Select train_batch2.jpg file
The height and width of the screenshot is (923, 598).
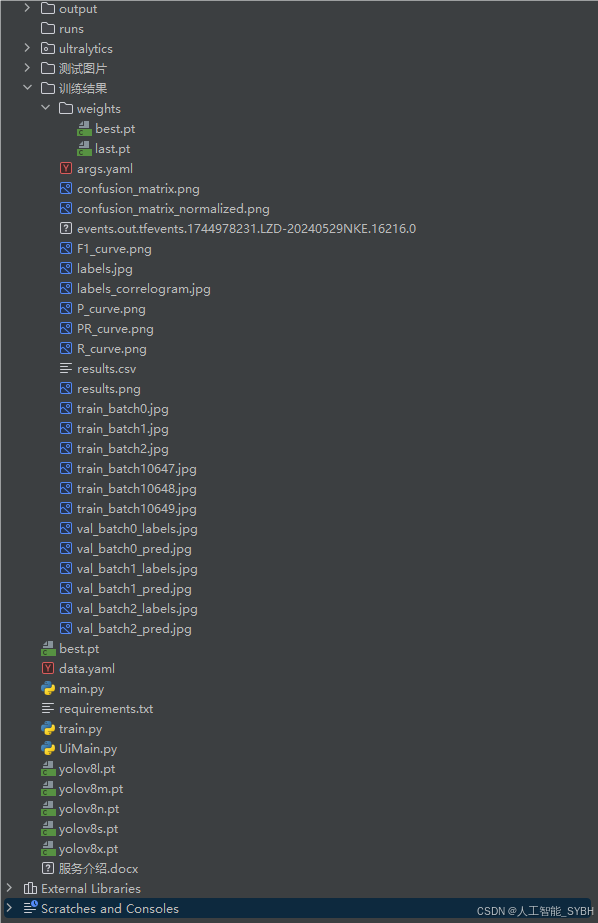(122, 449)
